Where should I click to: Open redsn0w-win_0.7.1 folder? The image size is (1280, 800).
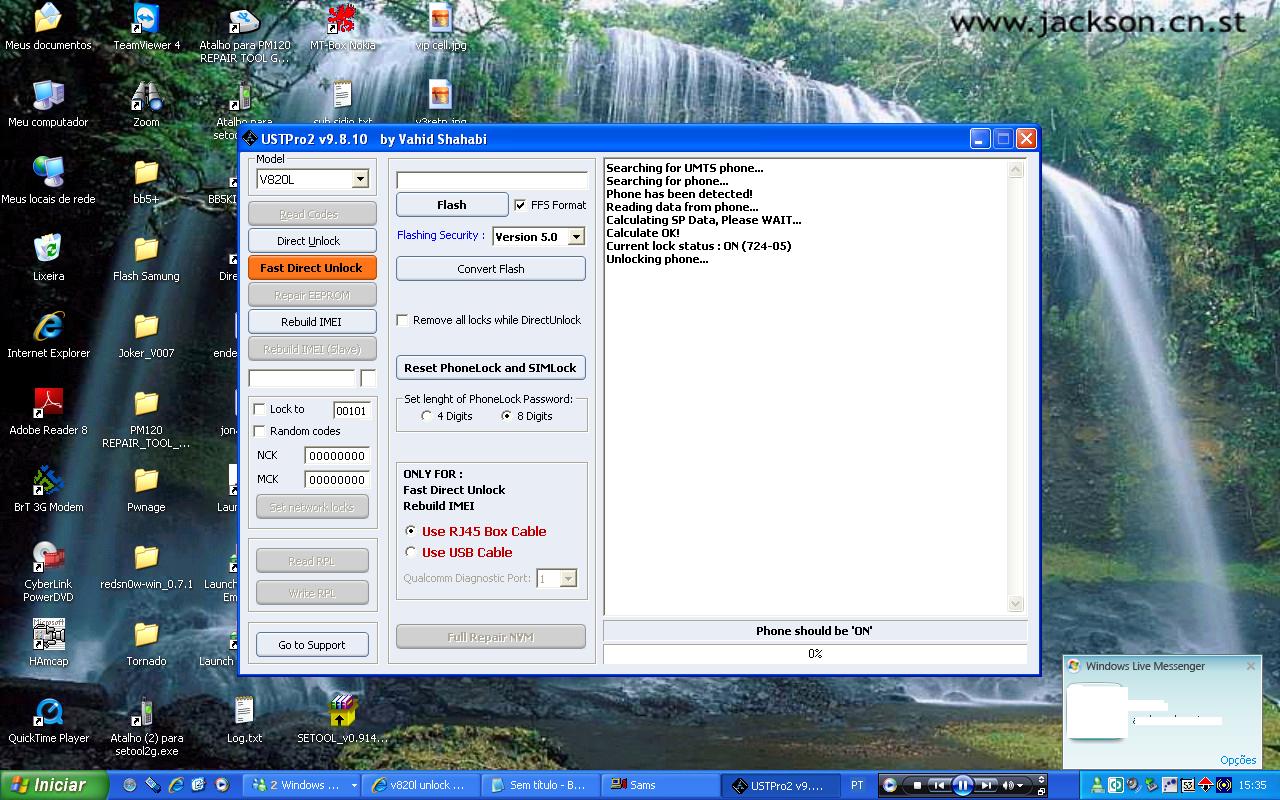pyautogui.click(x=146, y=566)
